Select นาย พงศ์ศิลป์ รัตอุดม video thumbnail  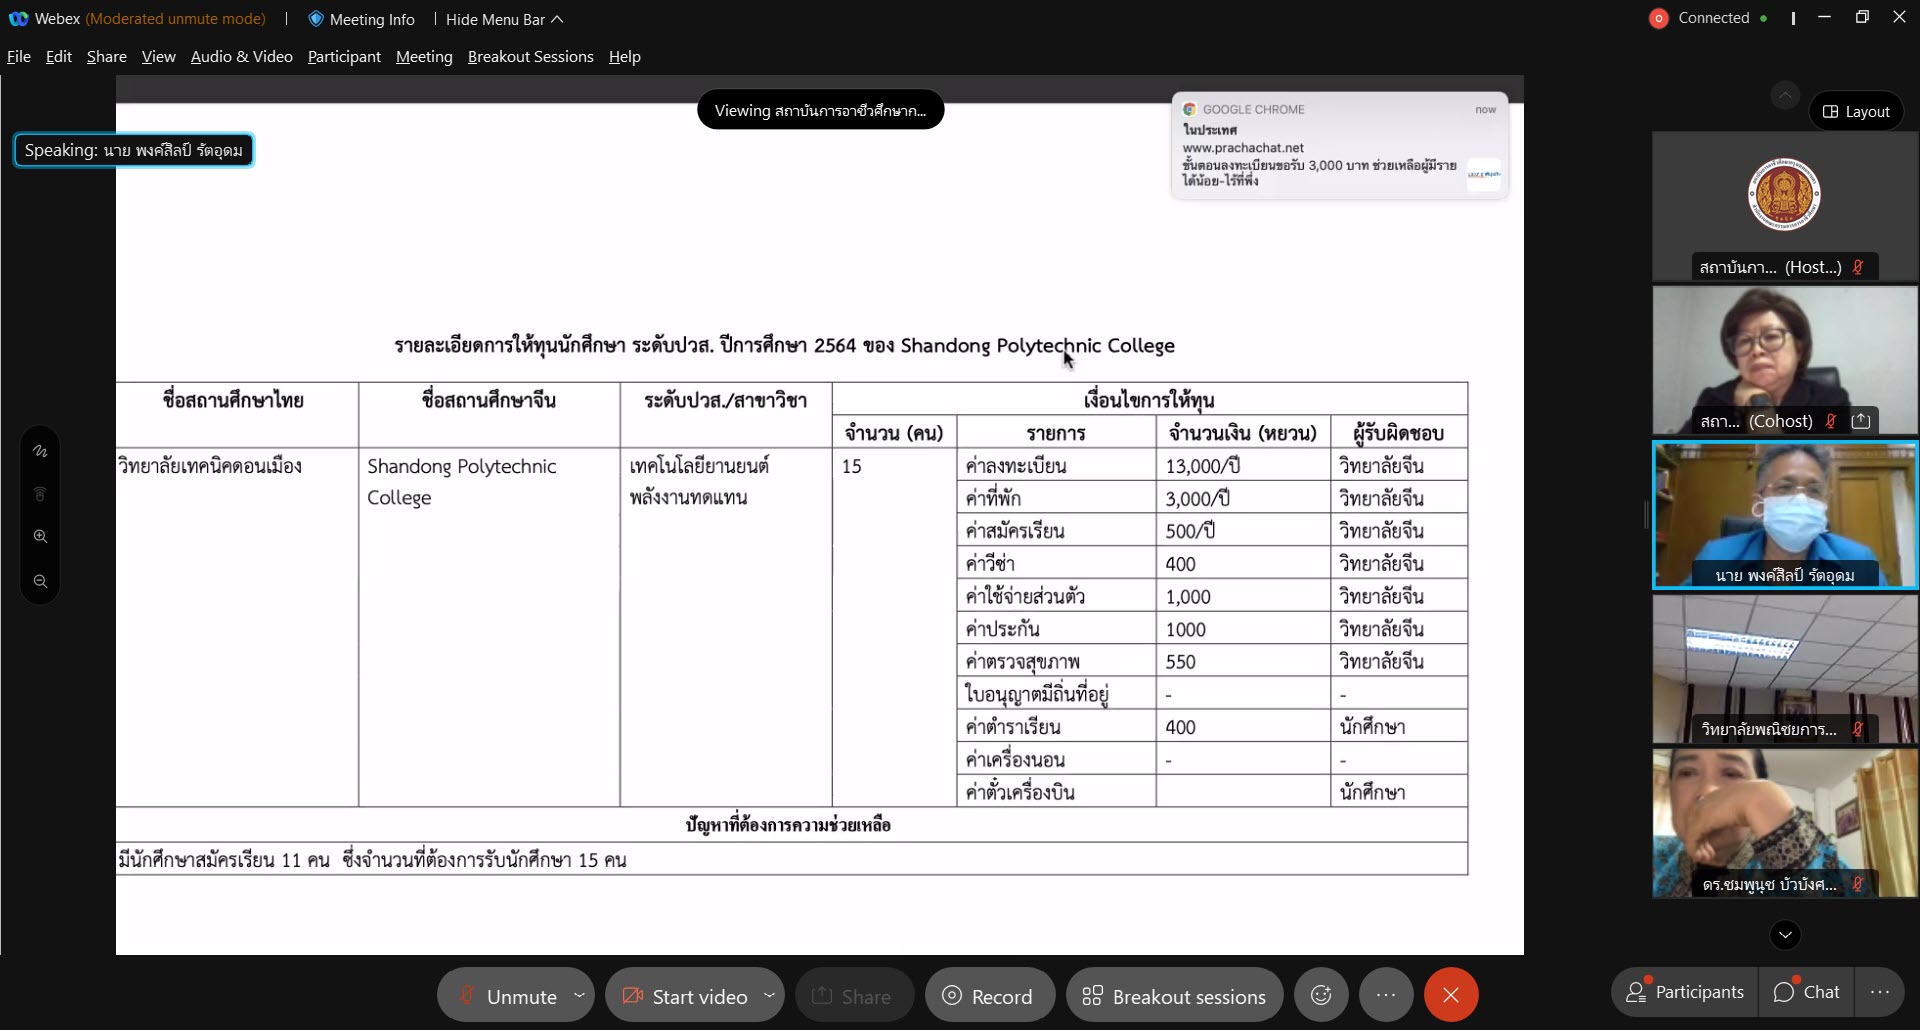click(x=1785, y=515)
